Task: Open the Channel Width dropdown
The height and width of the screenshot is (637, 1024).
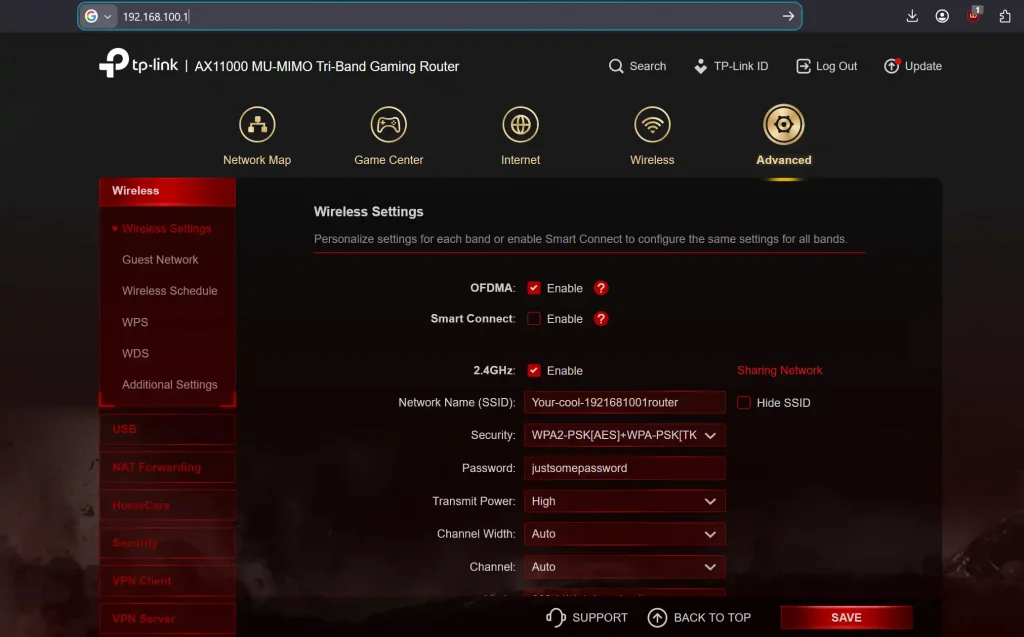Action: pos(624,534)
